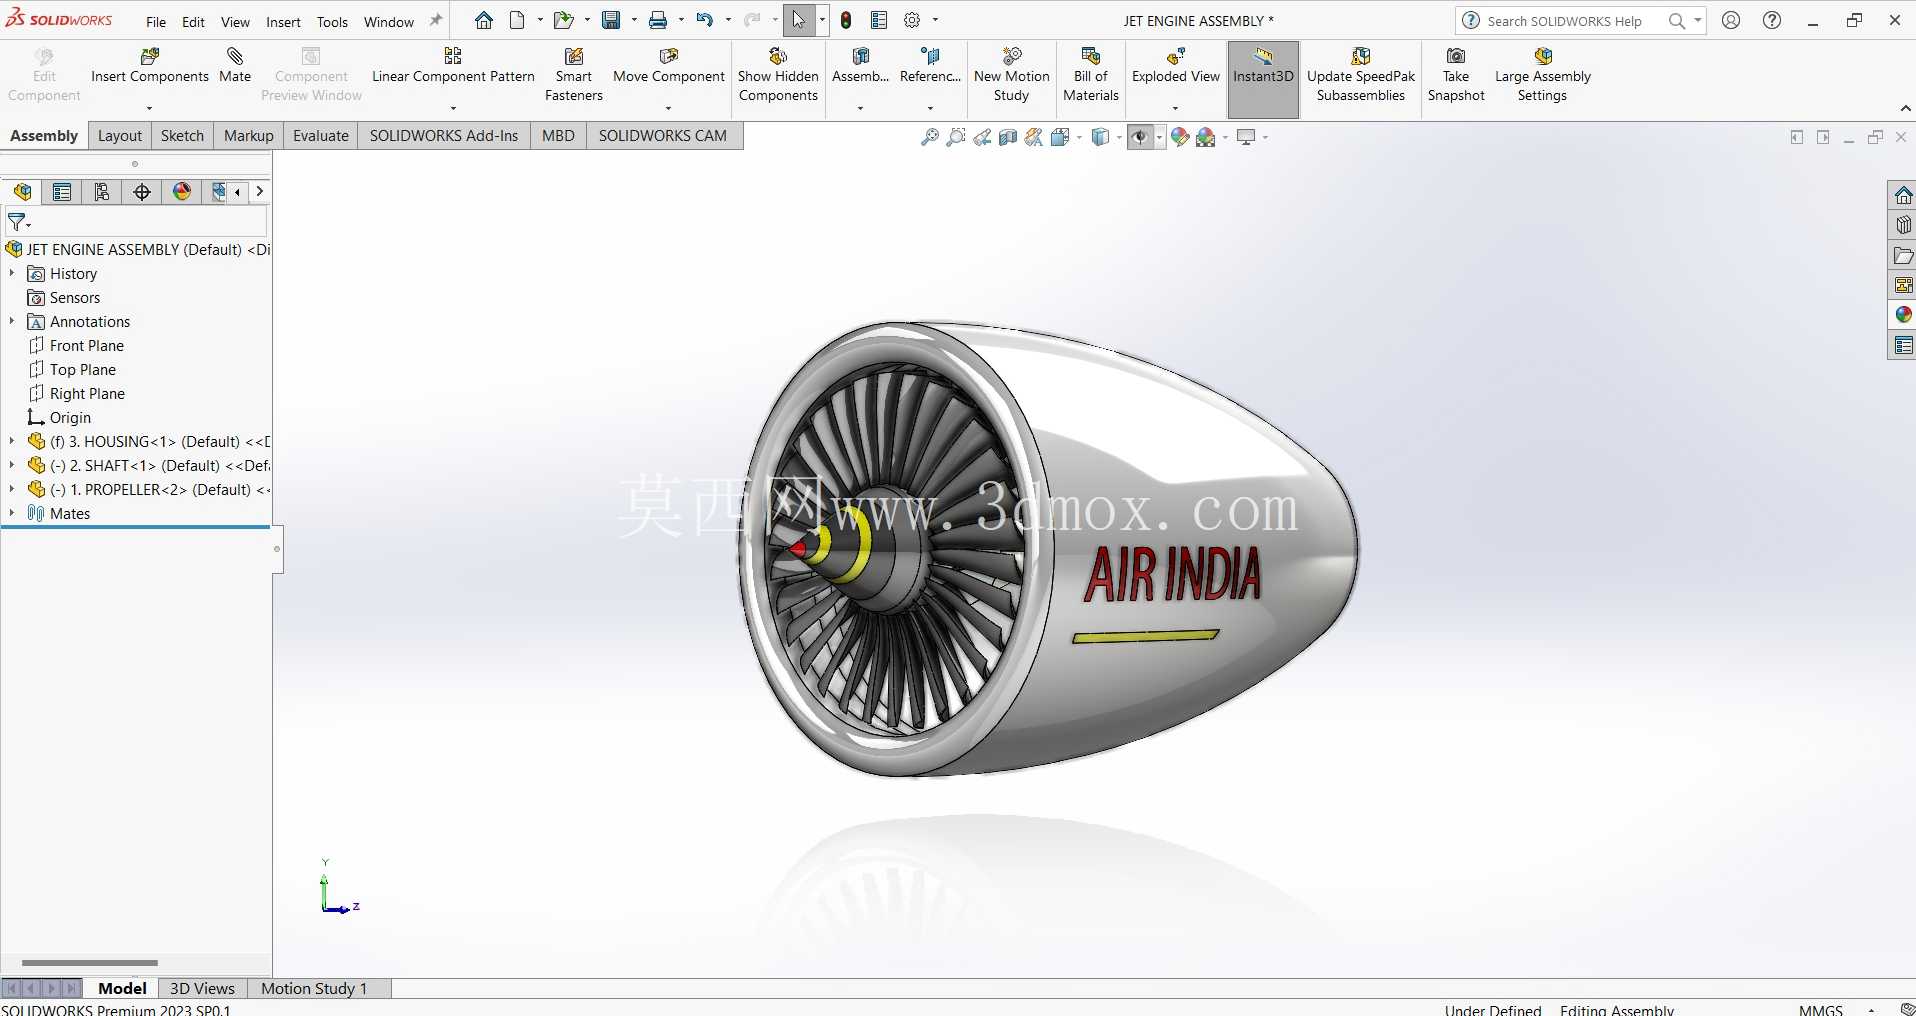The image size is (1916, 1016).
Task: Click Move Component button
Action: (x=668, y=66)
